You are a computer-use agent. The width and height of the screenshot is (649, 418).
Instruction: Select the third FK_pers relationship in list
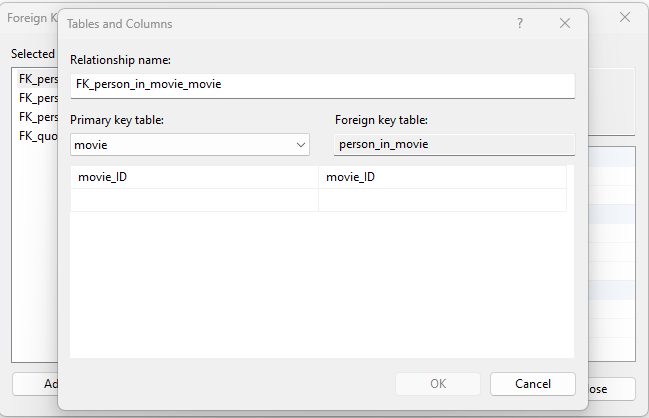36,116
